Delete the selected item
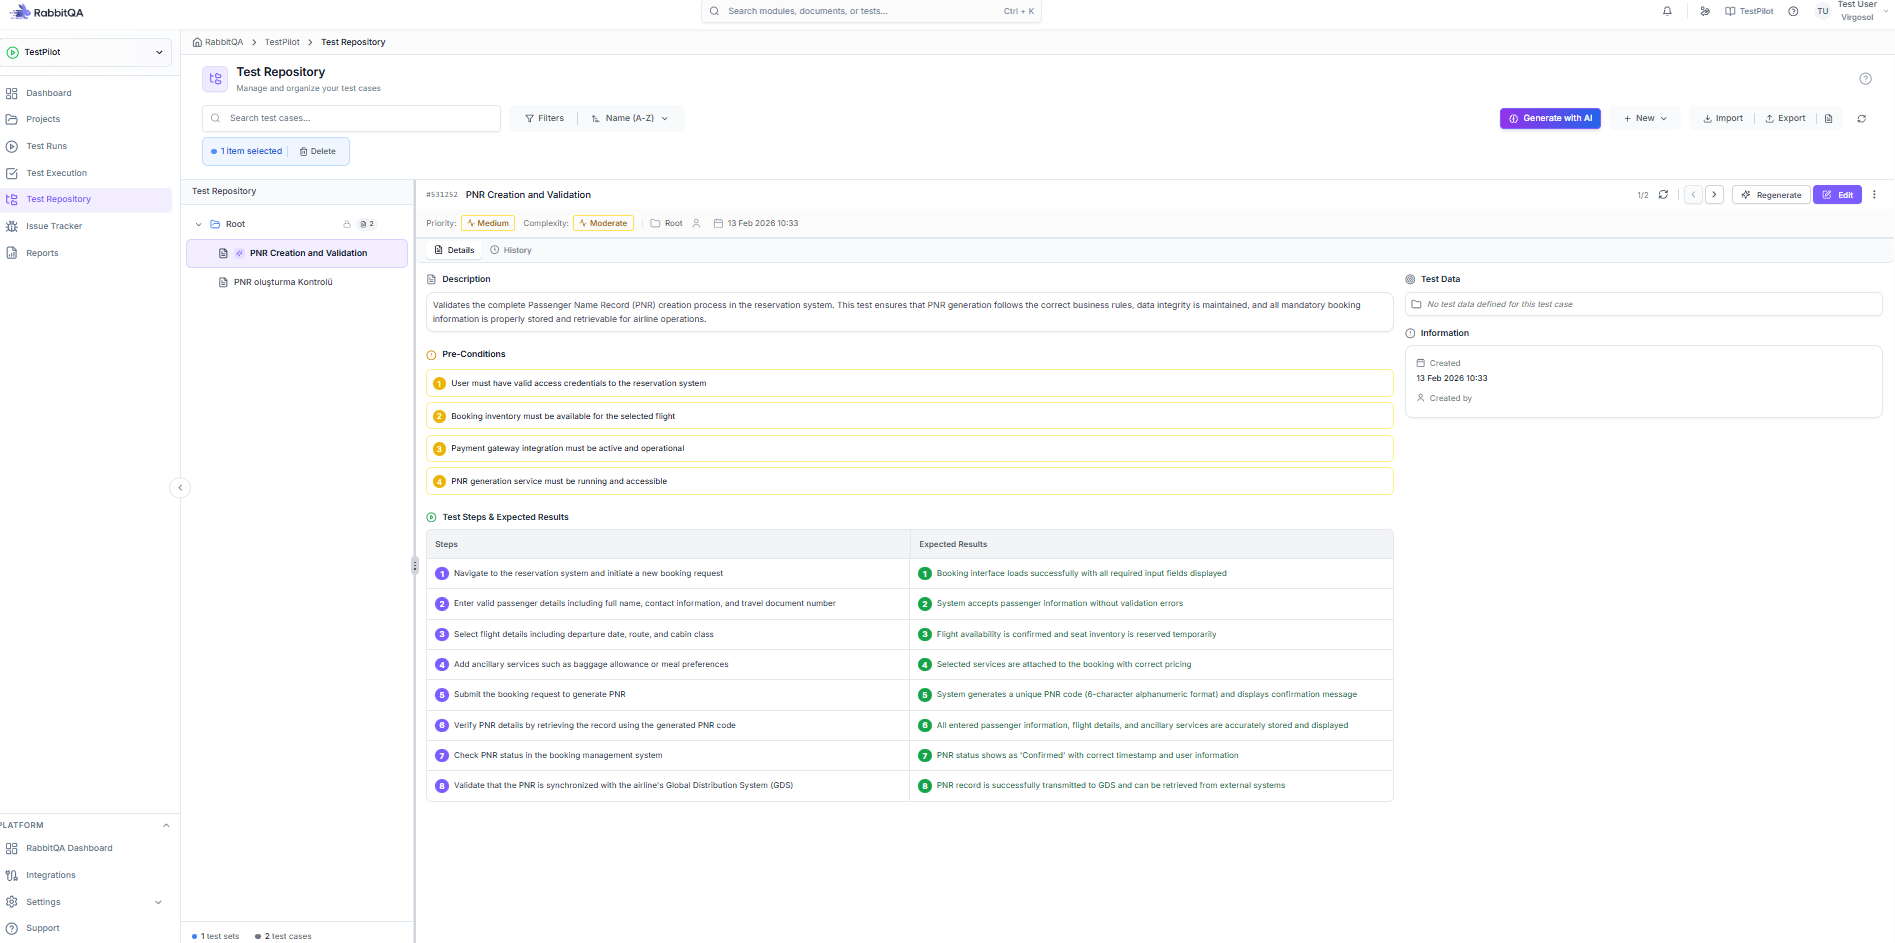 318,151
